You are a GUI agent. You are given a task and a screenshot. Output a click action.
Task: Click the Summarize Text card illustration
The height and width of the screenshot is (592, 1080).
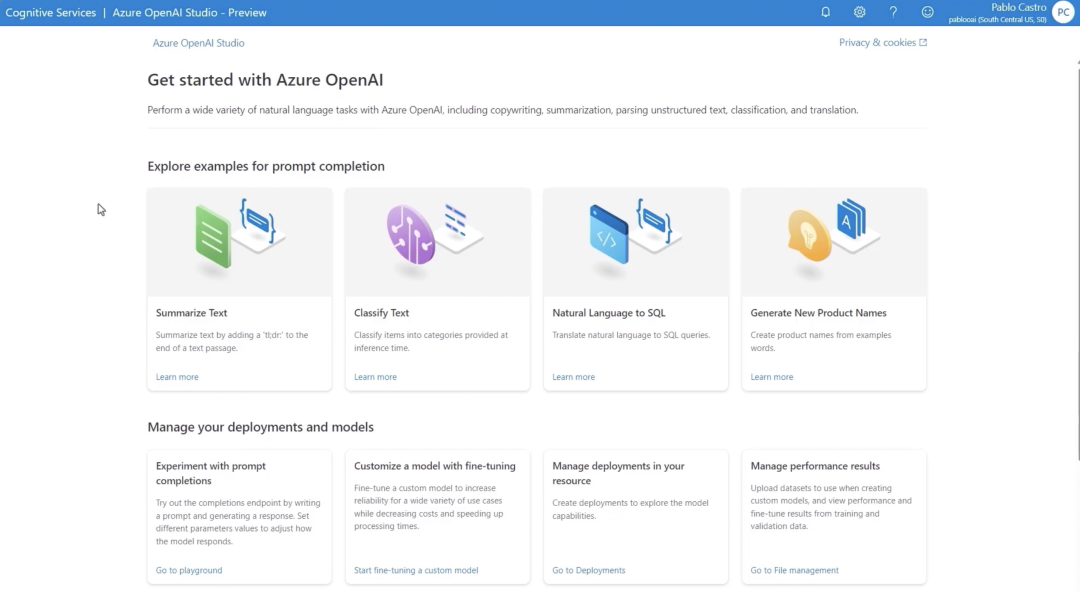[240, 242]
